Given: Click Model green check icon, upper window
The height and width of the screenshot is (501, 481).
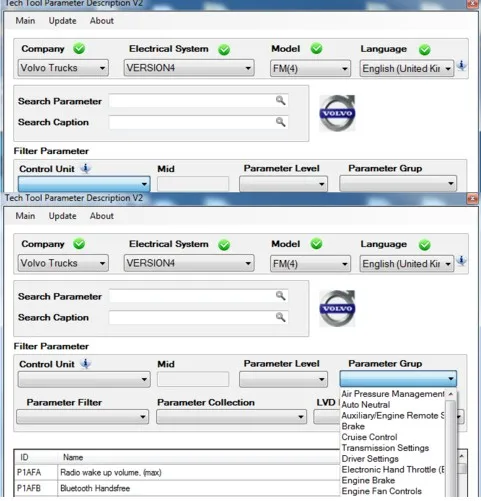Looking at the screenshot, I should (316, 49).
